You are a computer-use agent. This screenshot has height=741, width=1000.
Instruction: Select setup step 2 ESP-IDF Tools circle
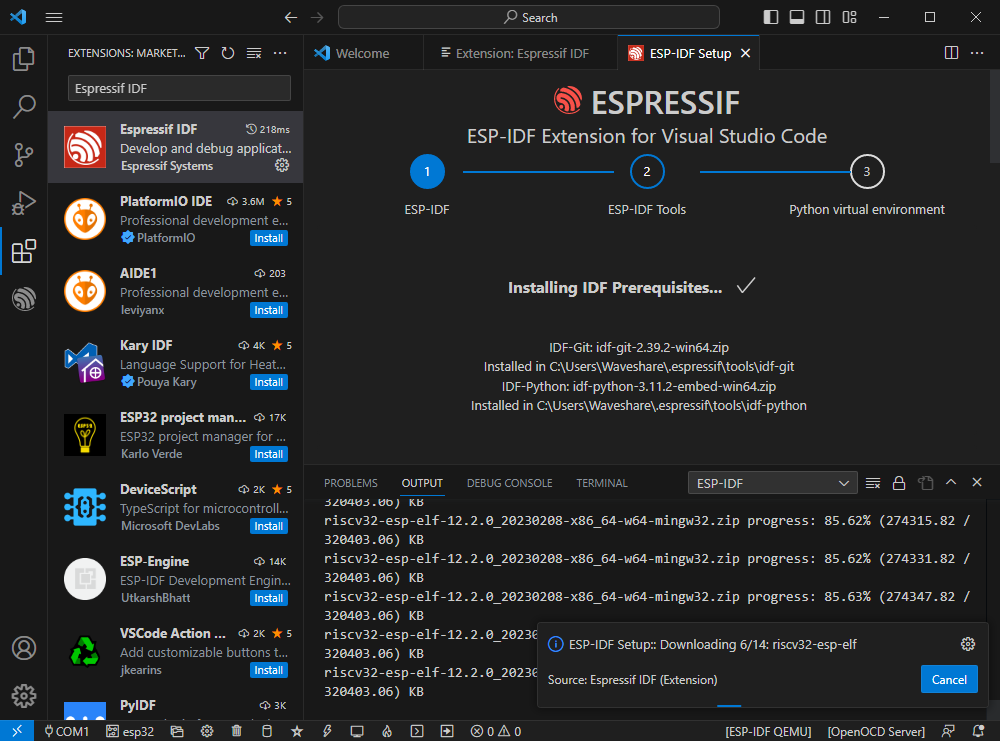[647, 172]
